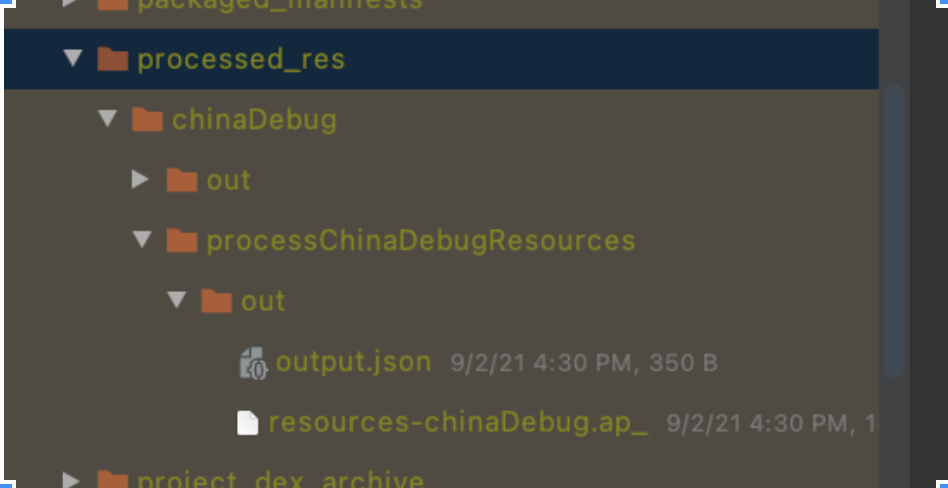Click folder icon of out under processChinaDebugResources
Image resolution: width=948 pixels, height=488 pixels.
tap(216, 301)
